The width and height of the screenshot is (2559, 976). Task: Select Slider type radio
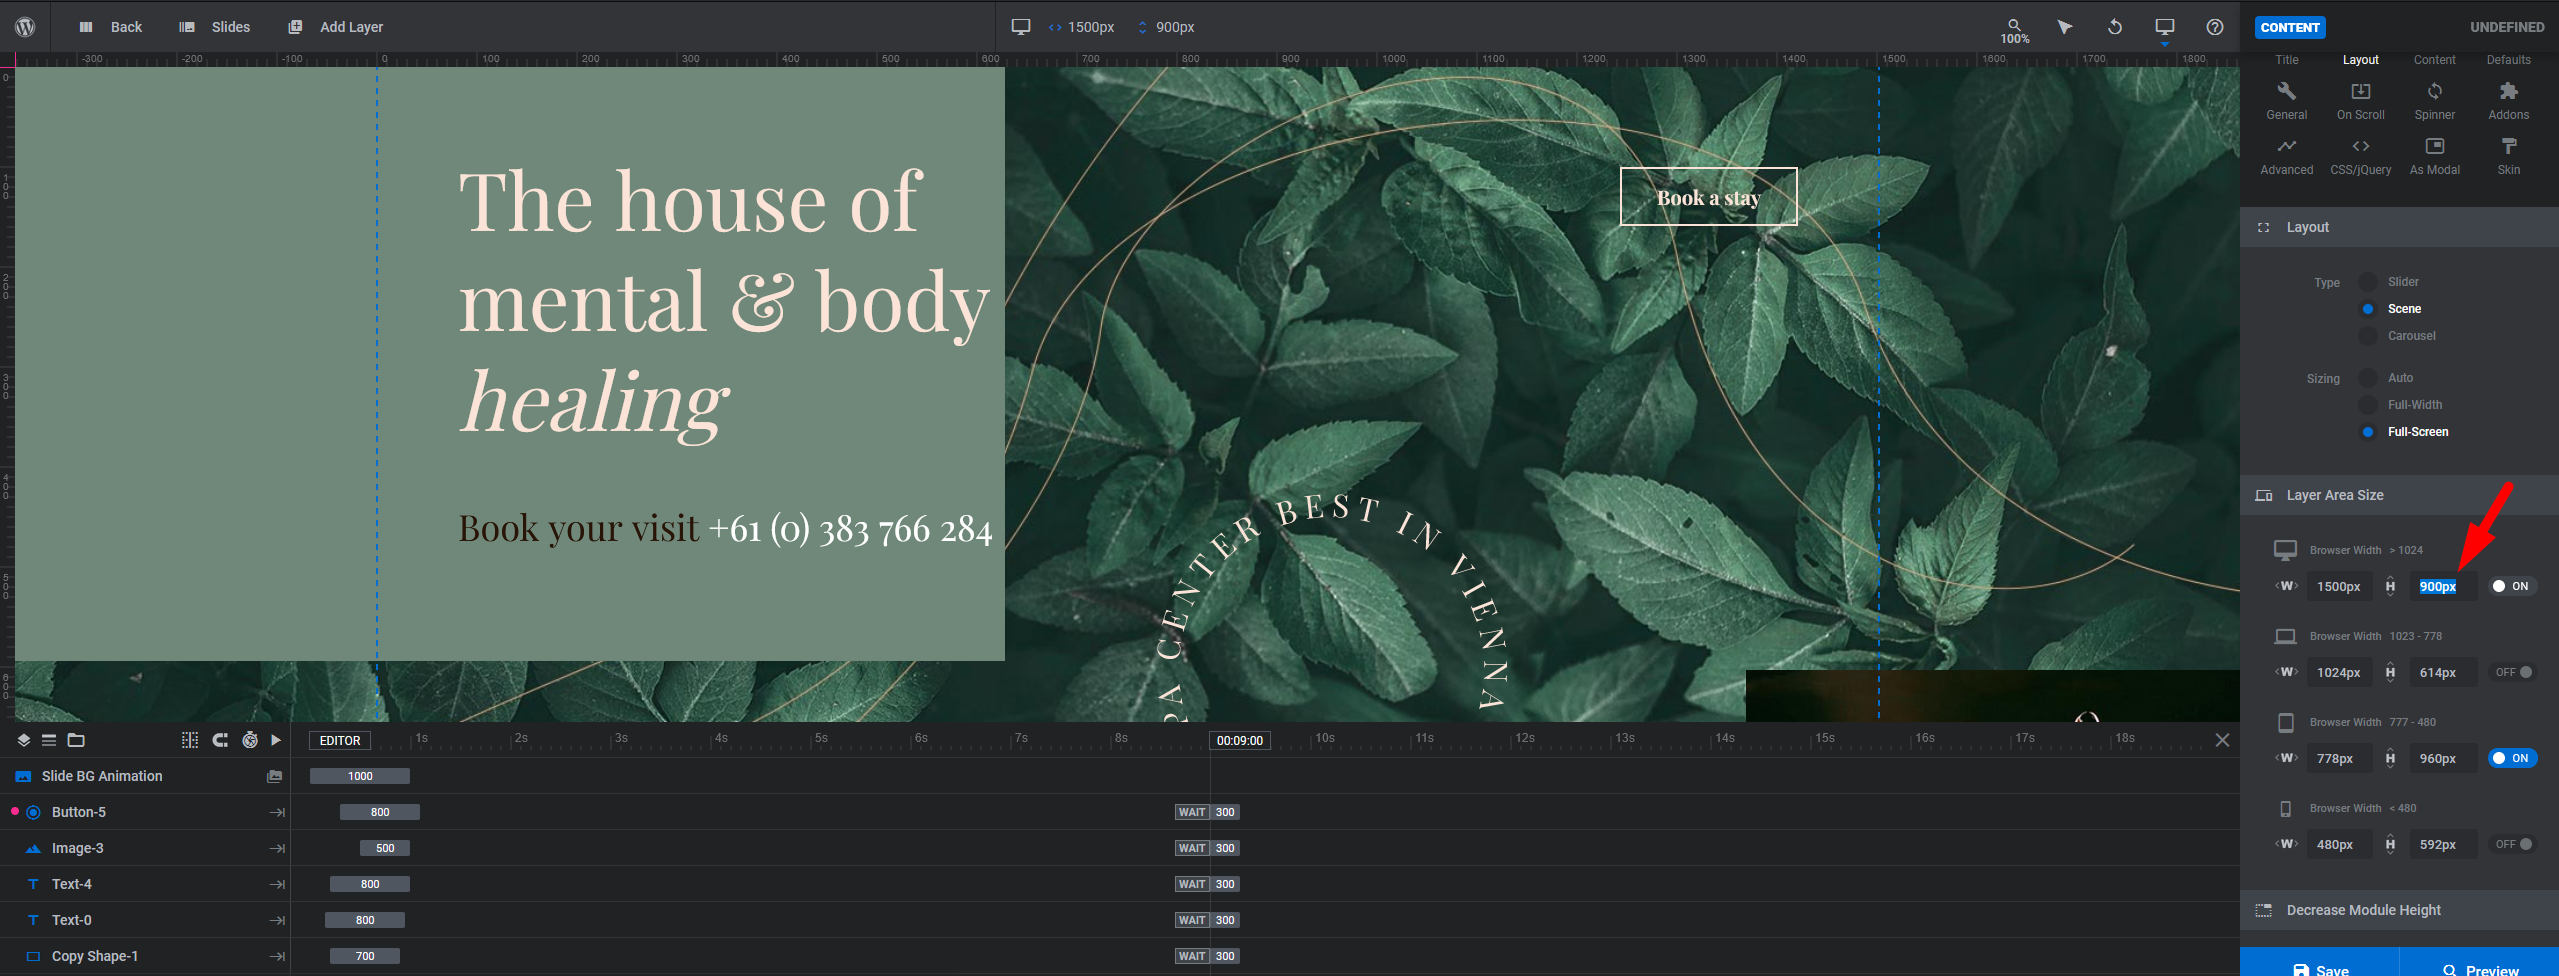click(2368, 282)
